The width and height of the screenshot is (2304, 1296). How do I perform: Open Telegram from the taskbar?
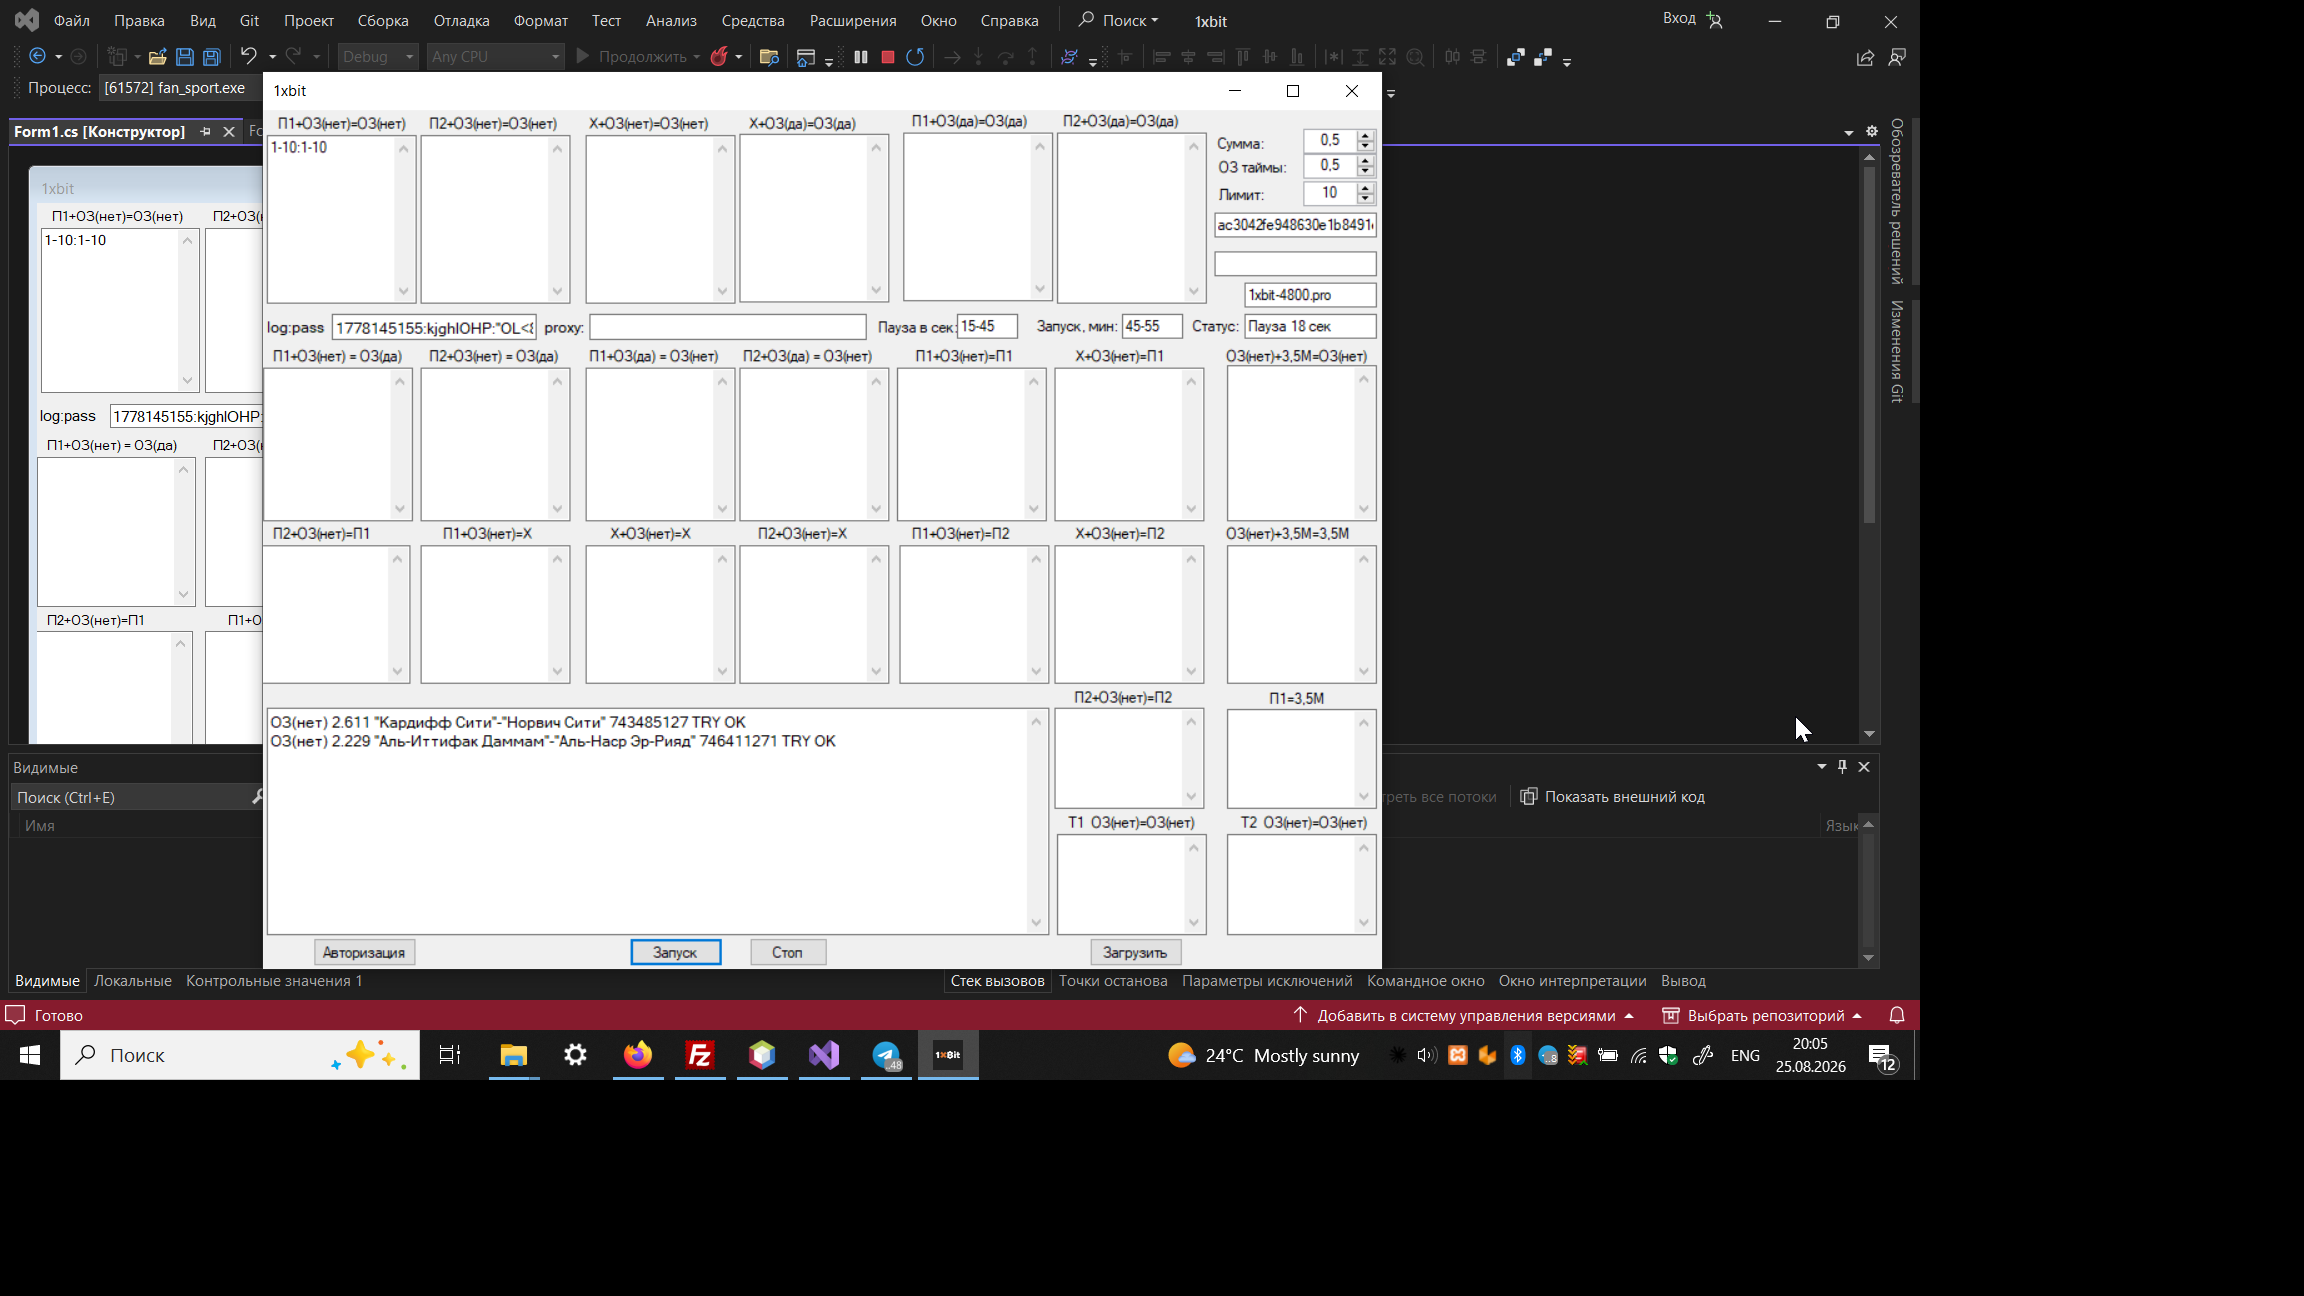[887, 1055]
